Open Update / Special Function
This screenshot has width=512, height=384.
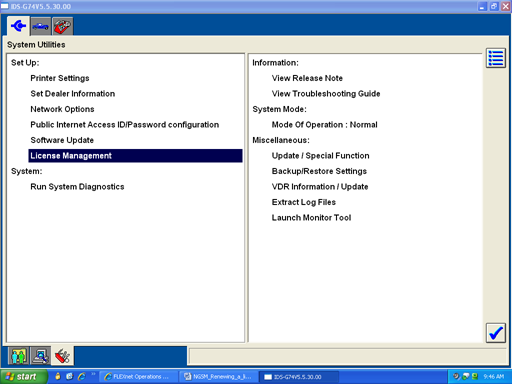321,156
